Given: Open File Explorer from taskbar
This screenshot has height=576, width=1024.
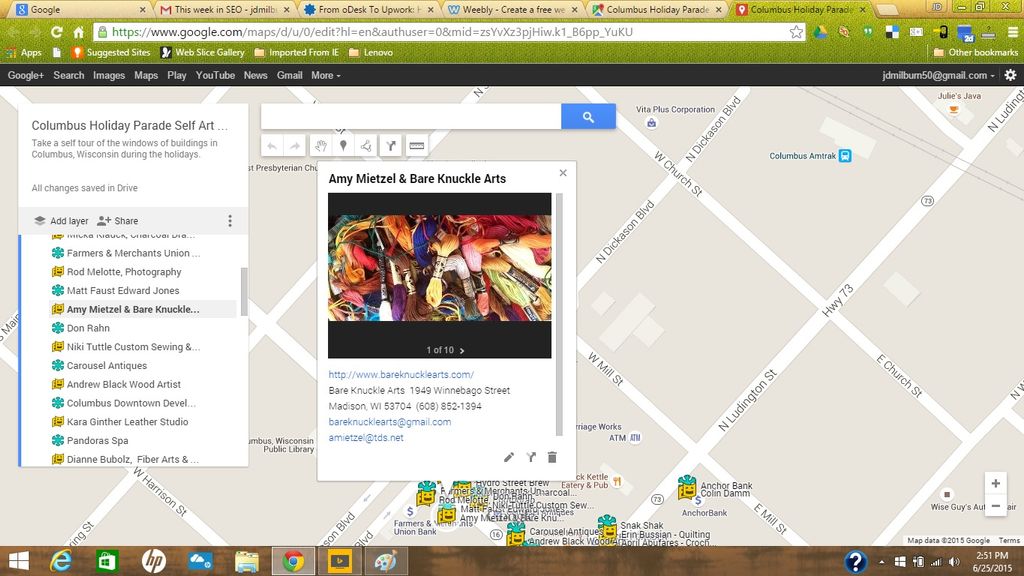Looking at the screenshot, I should click(x=247, y=561).
